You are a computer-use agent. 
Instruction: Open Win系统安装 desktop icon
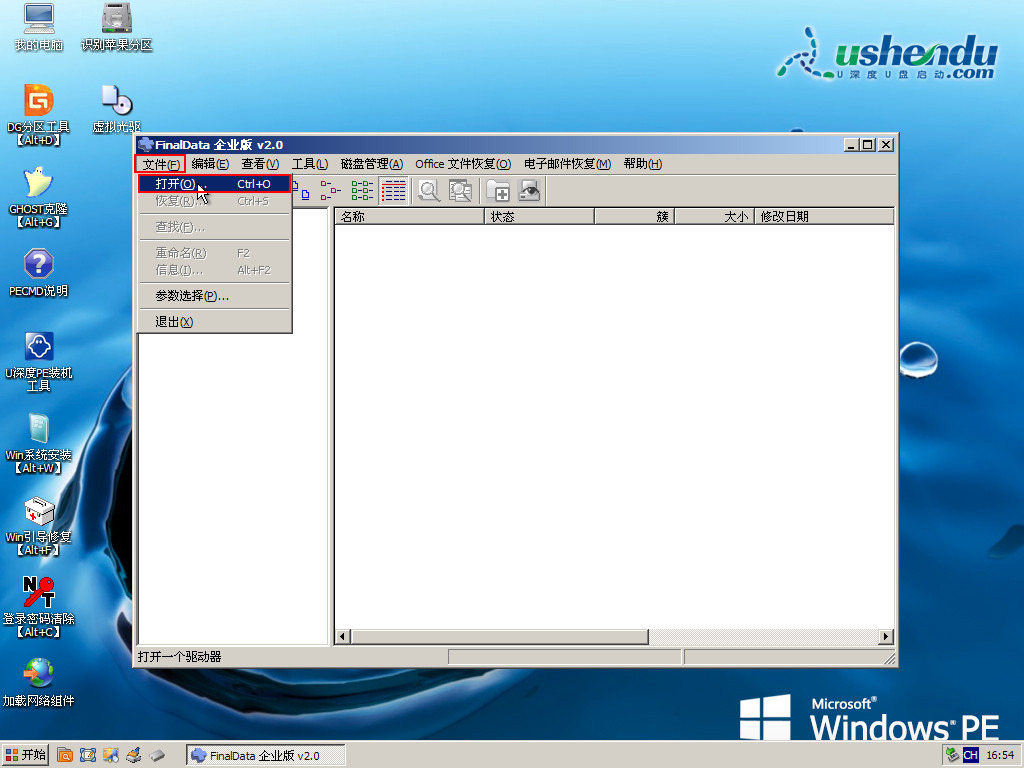click(39, 443)
